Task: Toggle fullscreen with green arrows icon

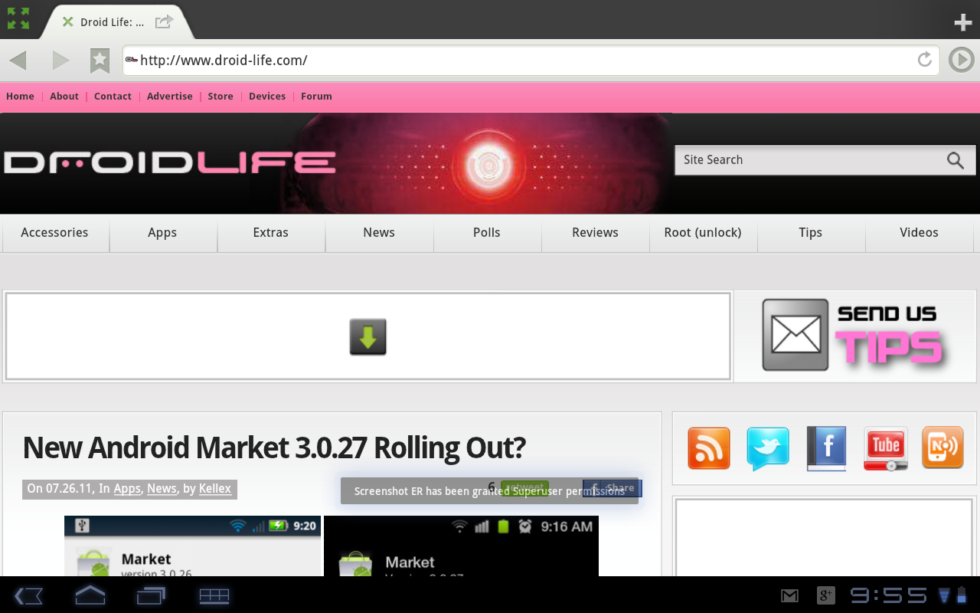Action: (x=18, y=19)
